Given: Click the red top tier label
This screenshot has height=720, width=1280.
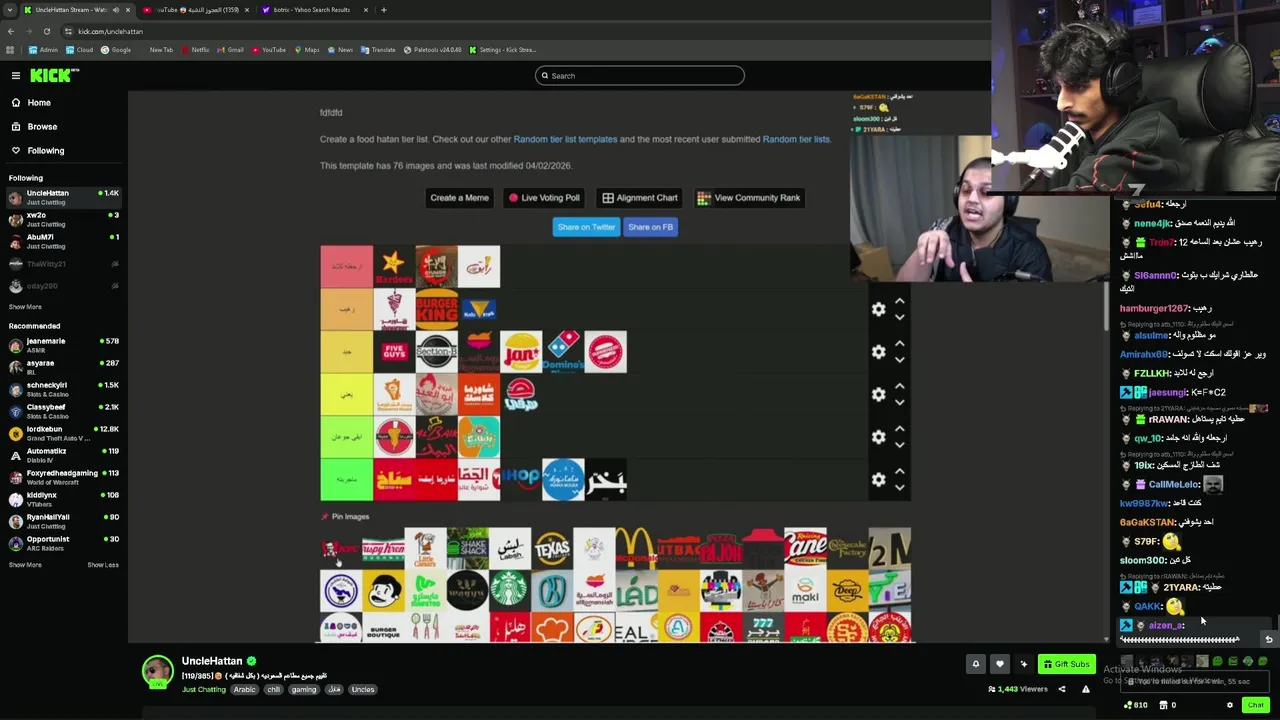Looking at the screenshot, I should pyautogui.click(x=346, y=267).
